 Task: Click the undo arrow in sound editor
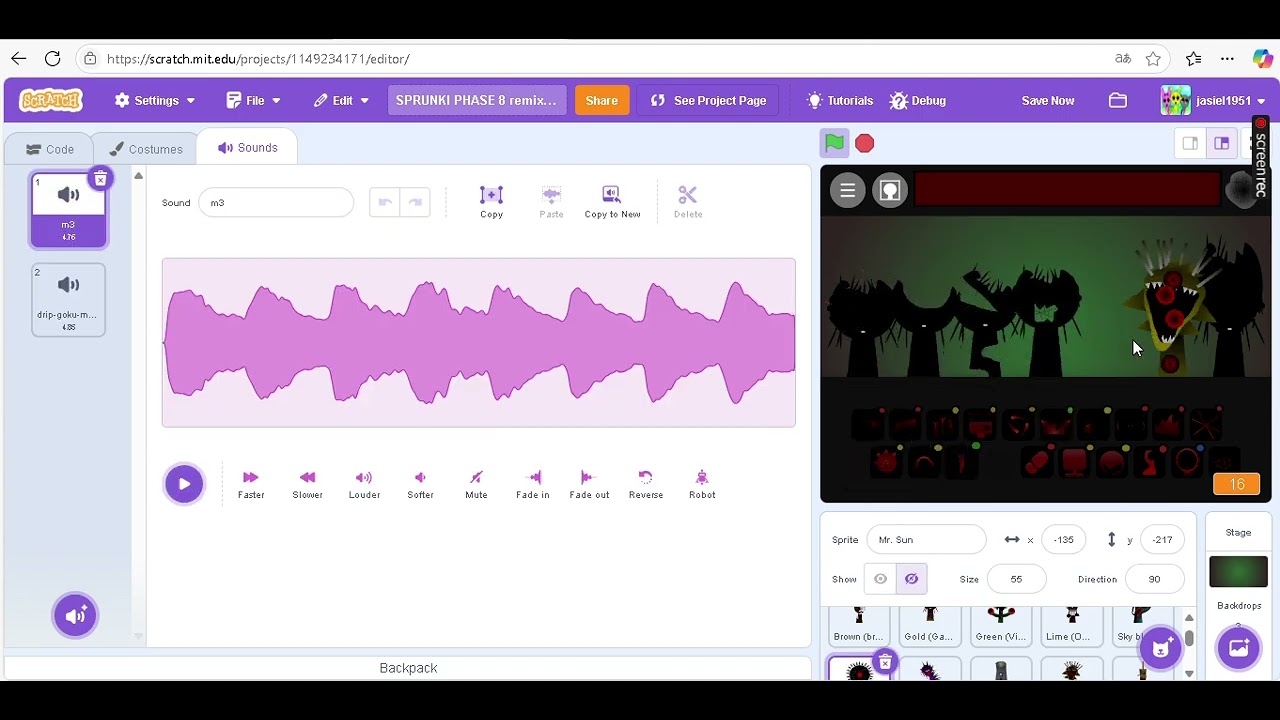384,202
